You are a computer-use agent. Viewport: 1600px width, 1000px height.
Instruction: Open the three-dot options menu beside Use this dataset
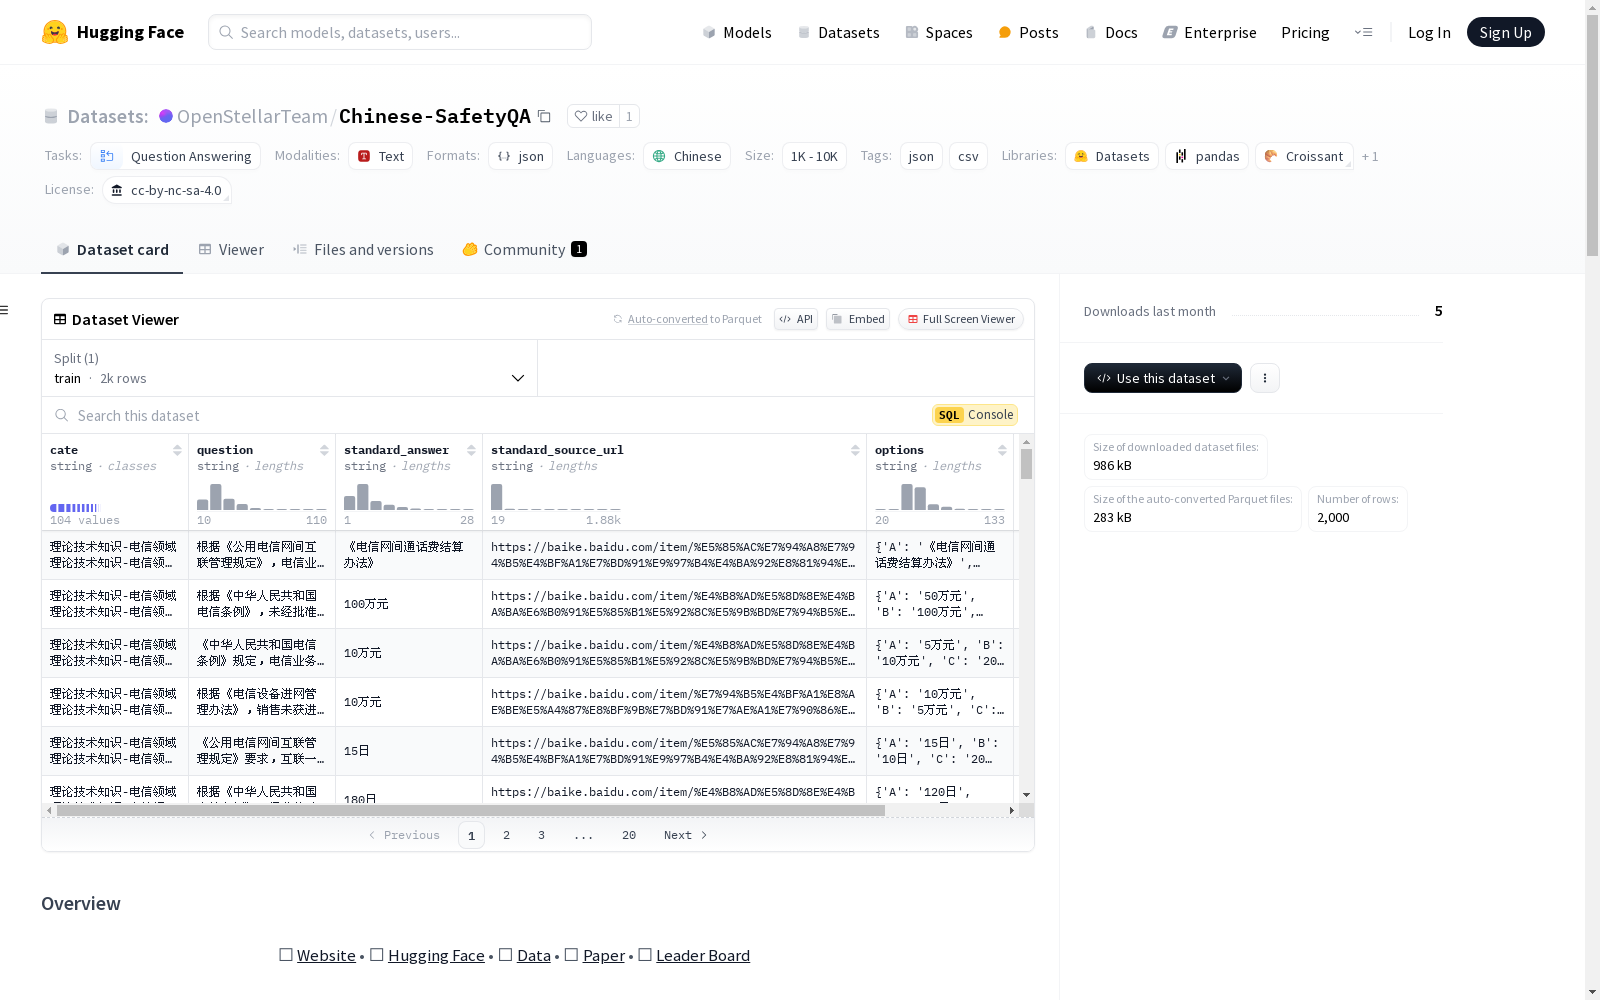coord(1265,378)
